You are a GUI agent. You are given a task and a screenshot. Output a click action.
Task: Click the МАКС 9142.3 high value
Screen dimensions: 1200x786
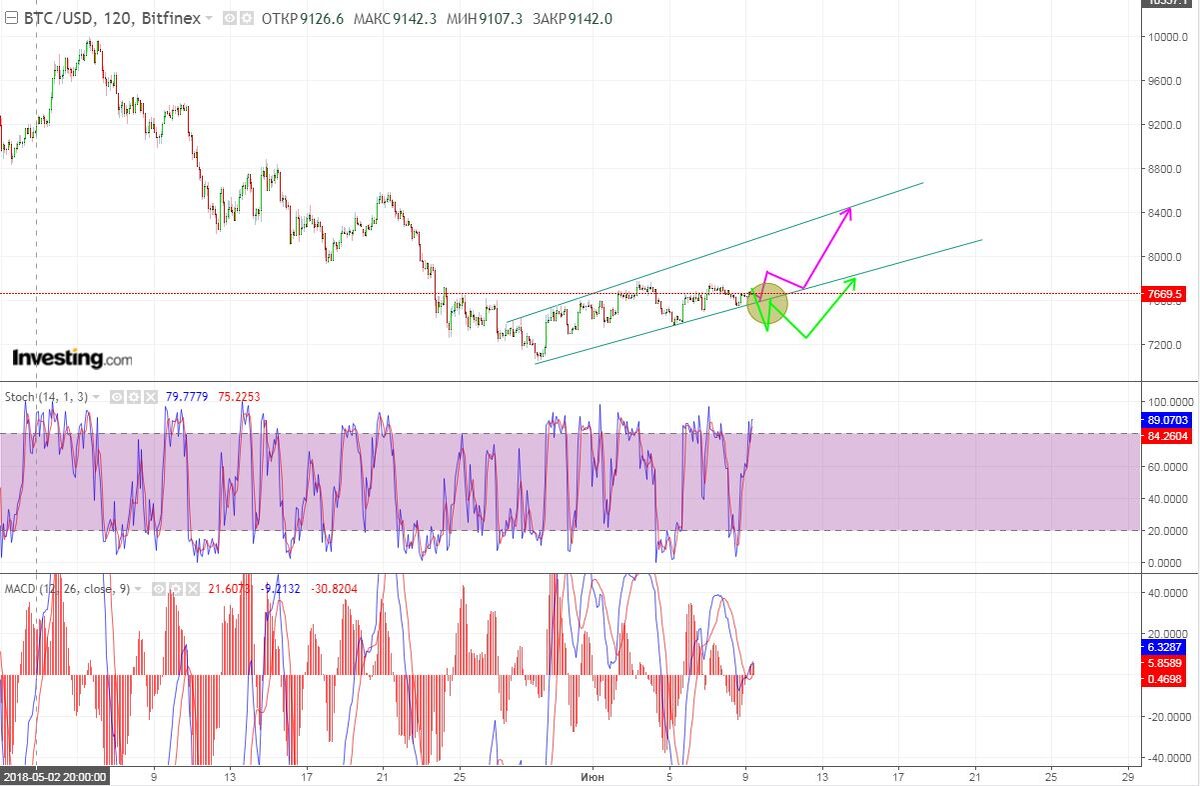pyautogui.click(x=393, y=19)
